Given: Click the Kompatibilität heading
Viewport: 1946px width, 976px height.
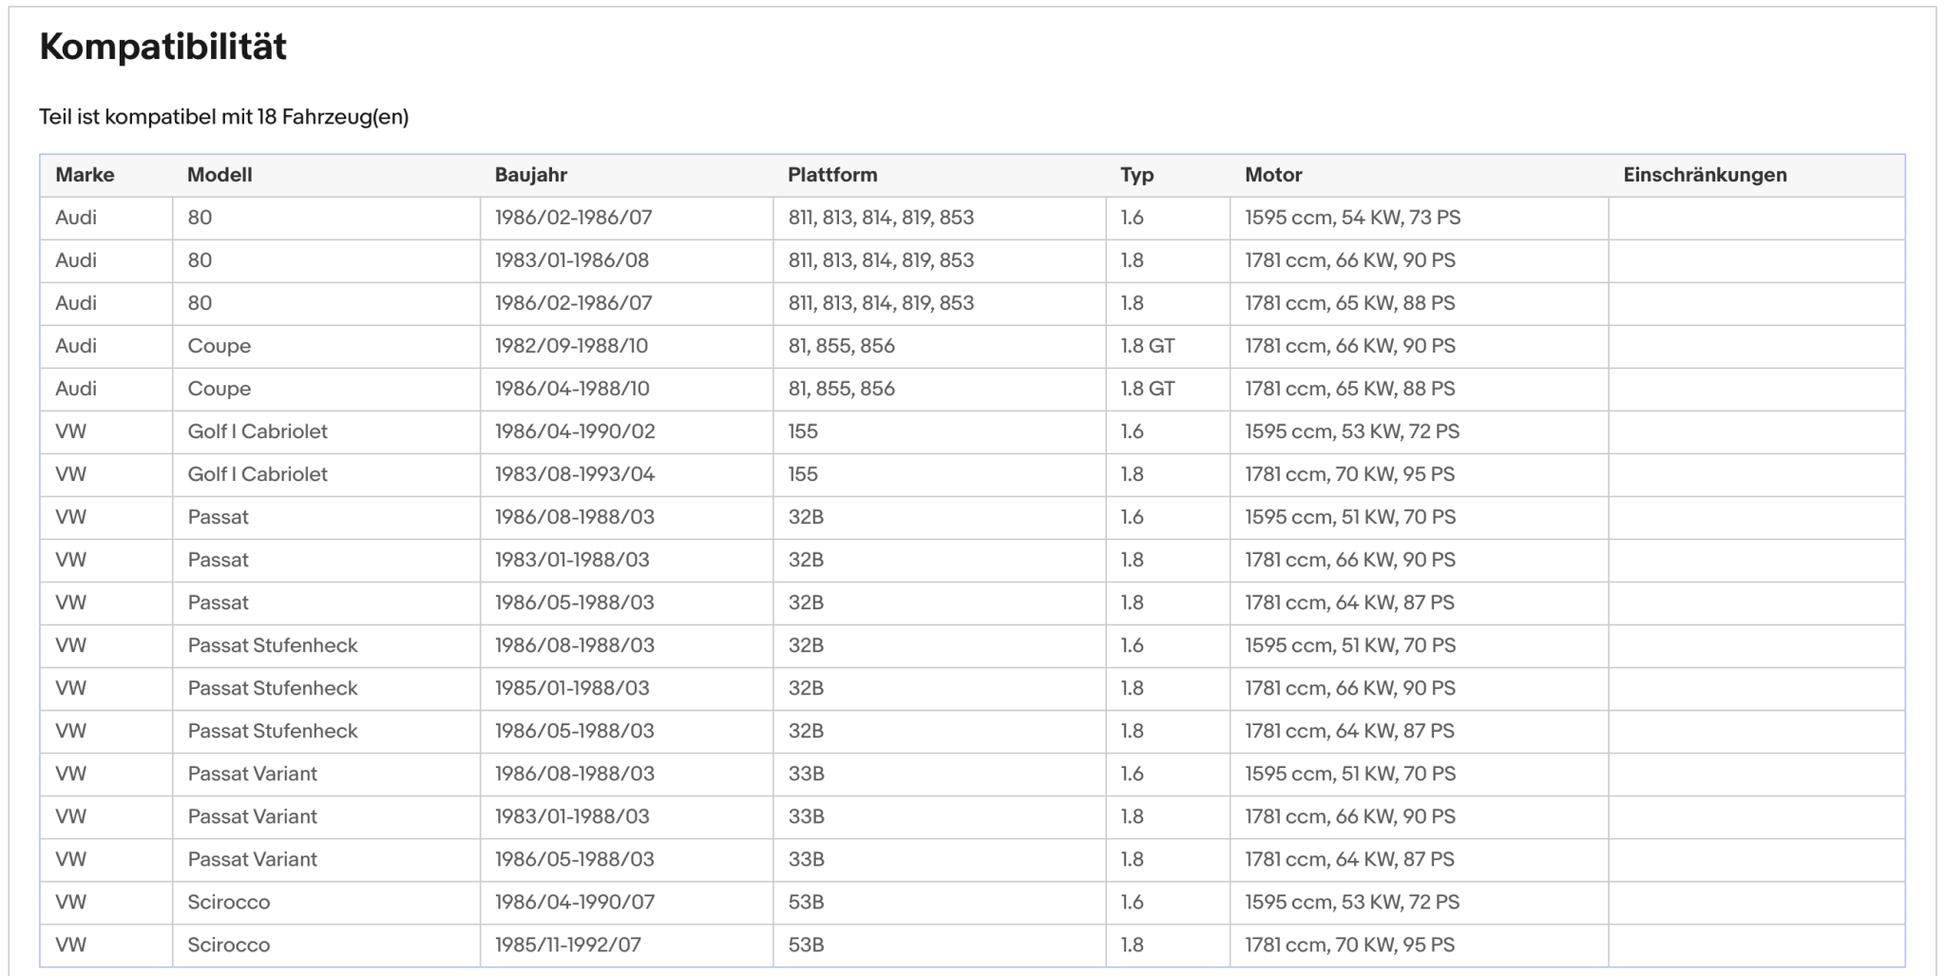Looking at the screenshot, I should [x=163, y=47].
